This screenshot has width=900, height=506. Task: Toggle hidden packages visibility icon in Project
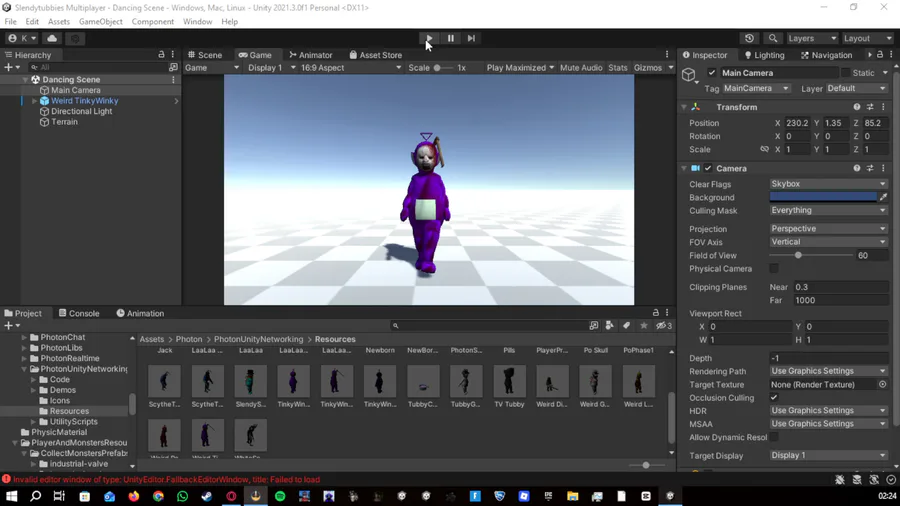point(664,326)
